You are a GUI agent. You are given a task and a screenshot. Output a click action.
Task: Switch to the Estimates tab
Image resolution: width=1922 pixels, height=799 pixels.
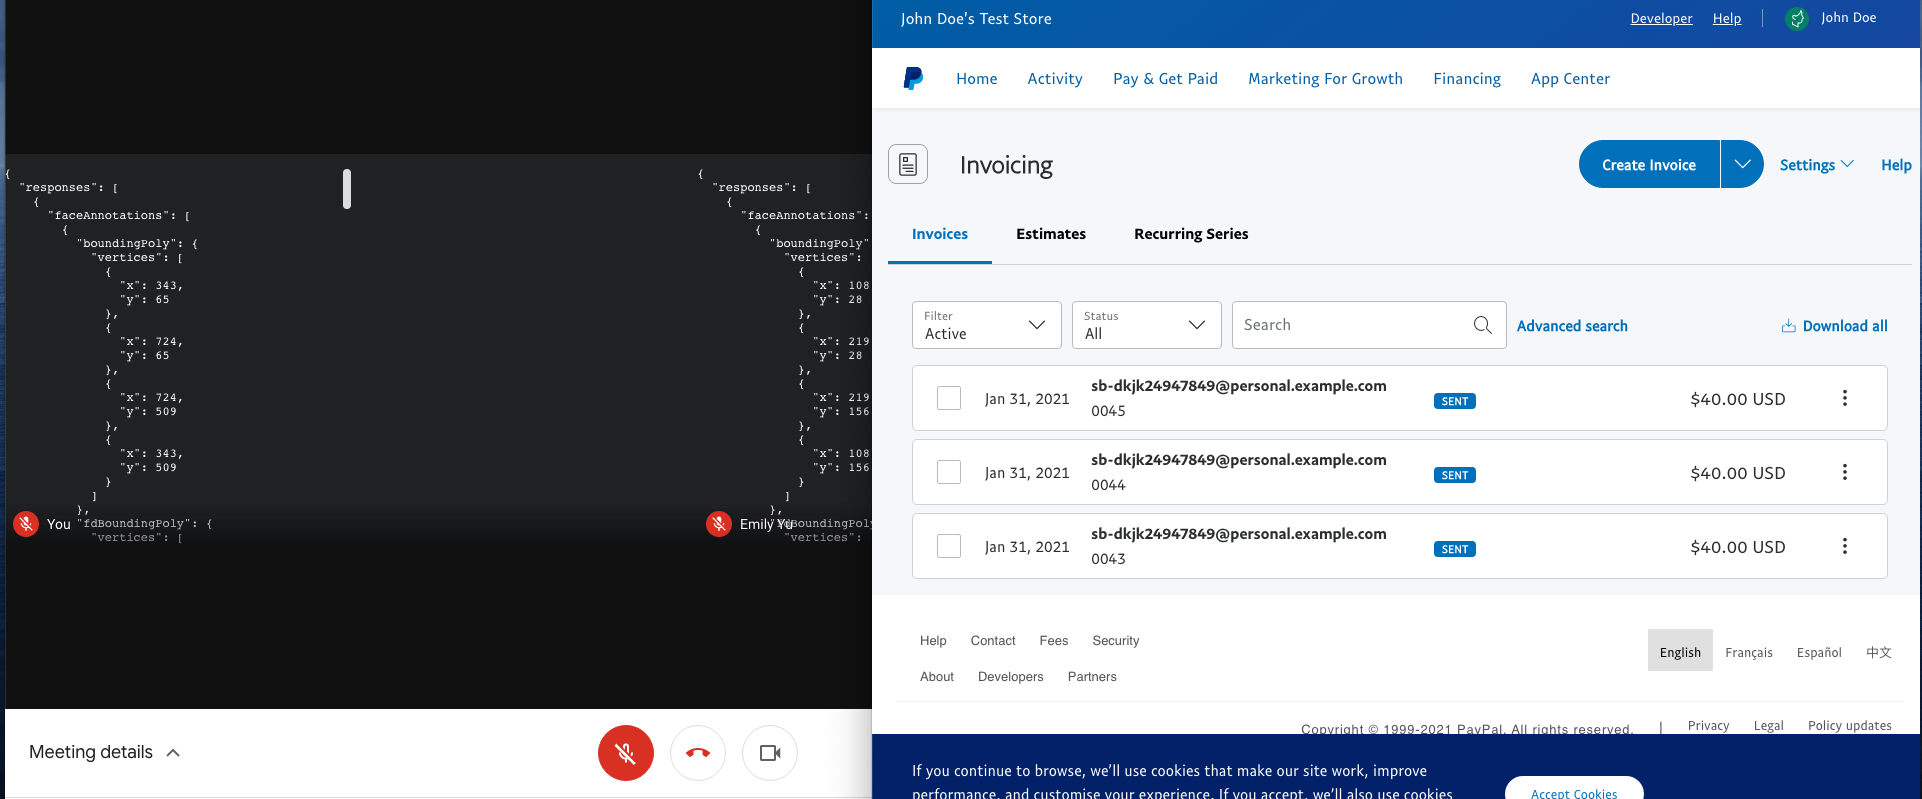pyautogui.click(x=1051, y=234)
